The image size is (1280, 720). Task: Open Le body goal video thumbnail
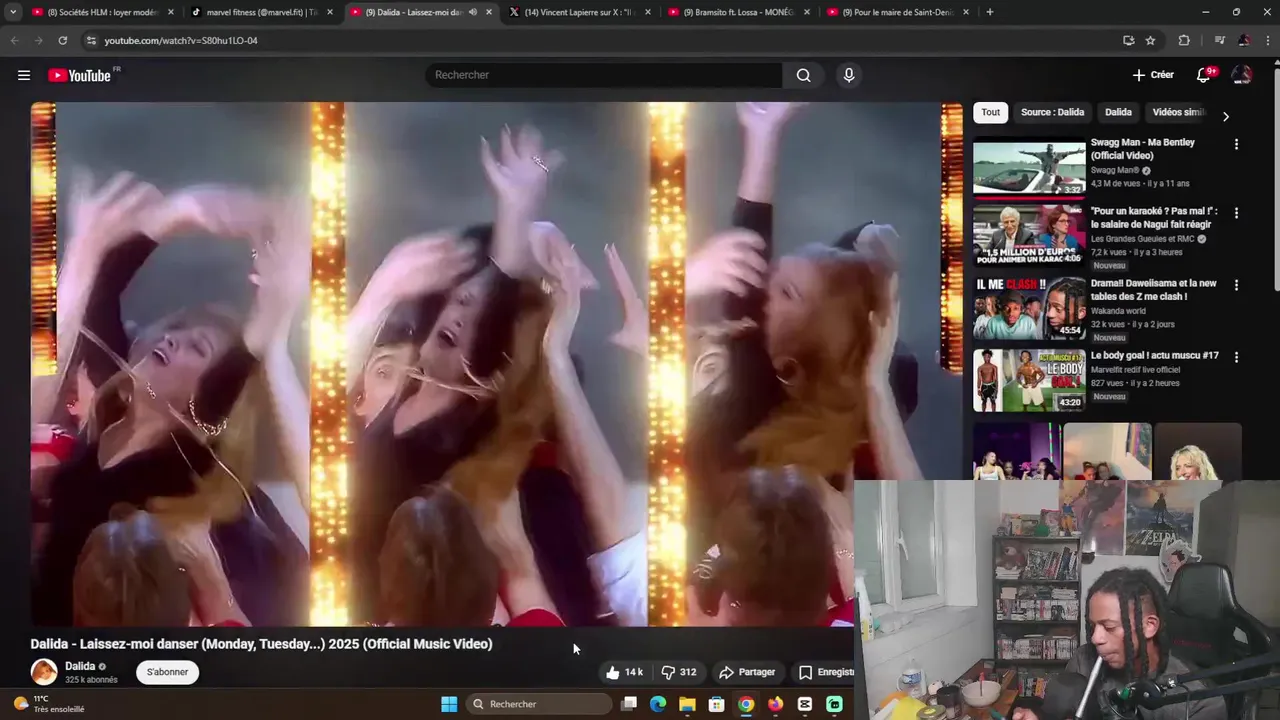[1029, 380]
